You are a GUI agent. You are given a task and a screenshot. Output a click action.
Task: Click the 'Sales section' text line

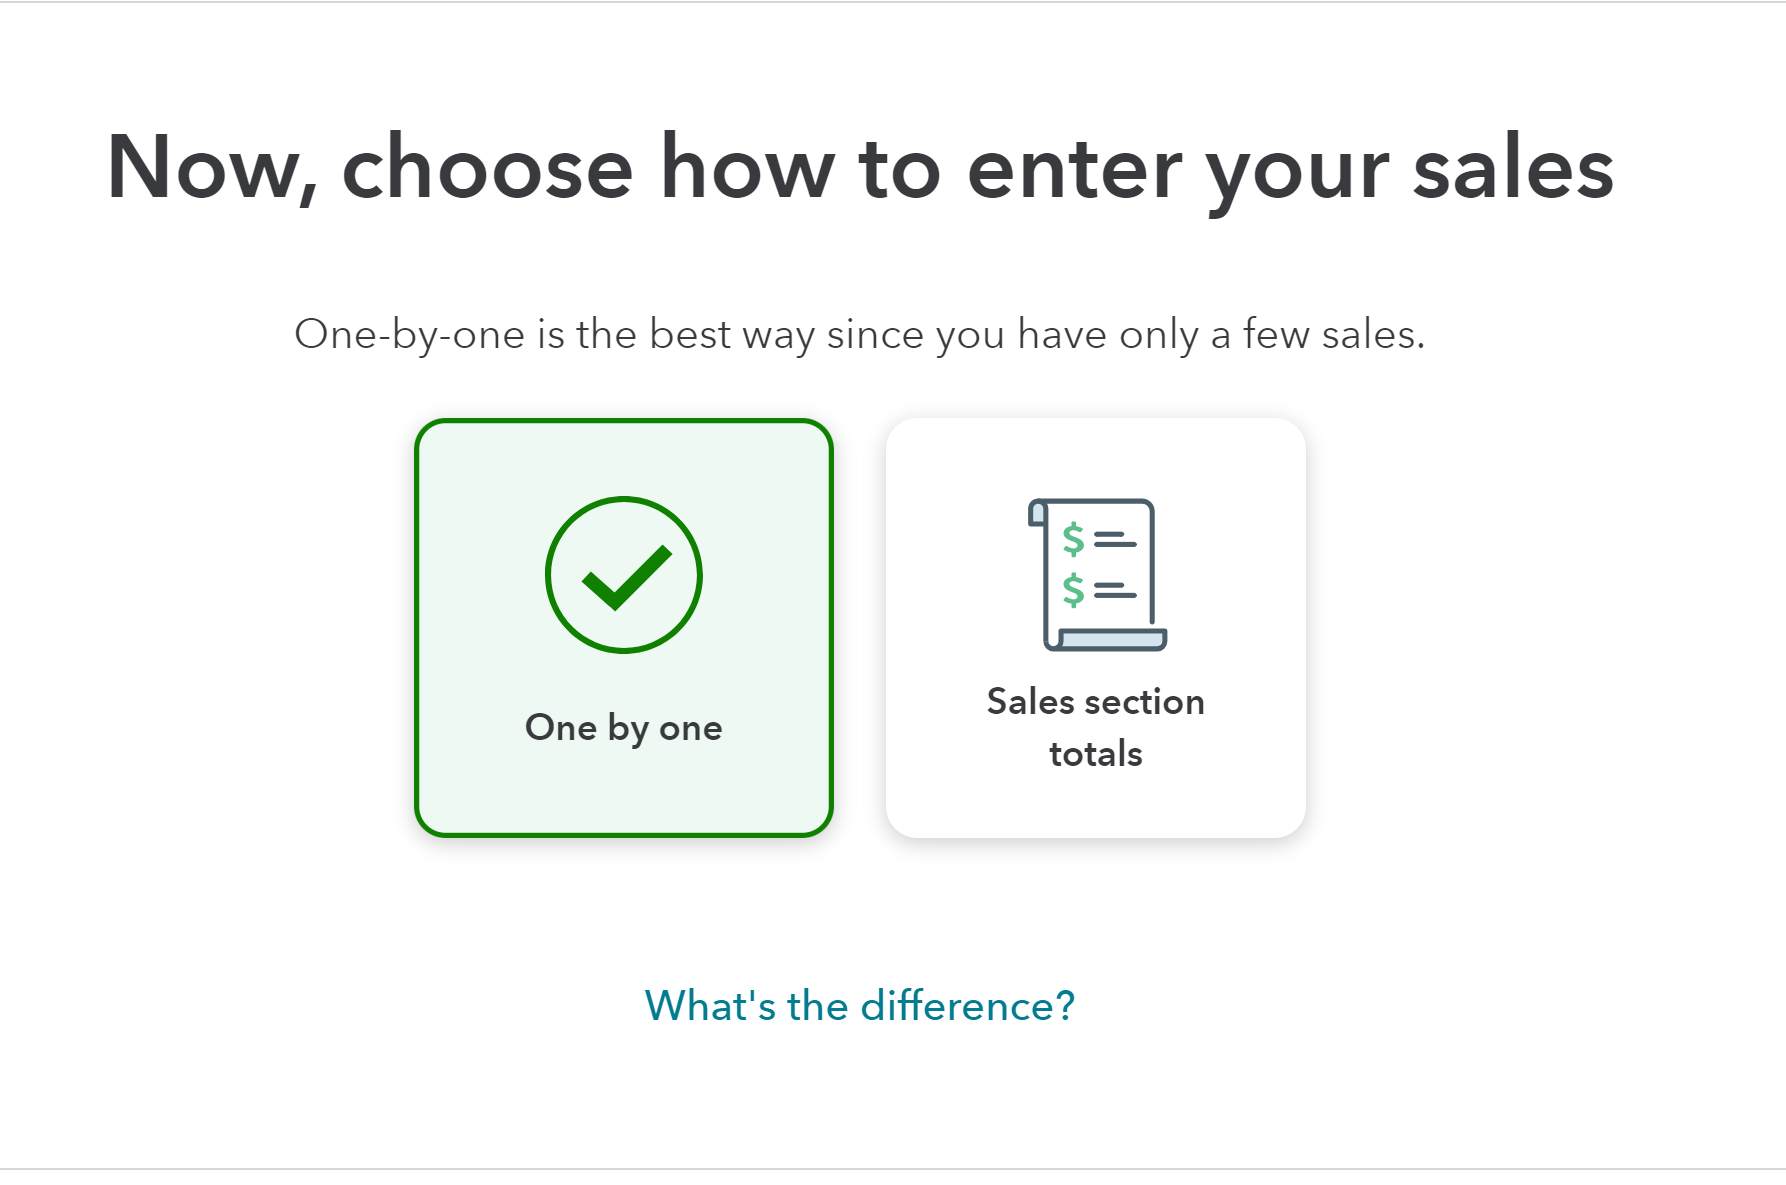(1096, 702)
